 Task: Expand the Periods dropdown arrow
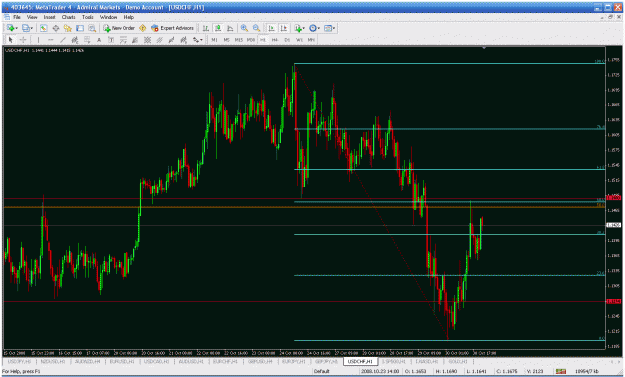[319, 28]
